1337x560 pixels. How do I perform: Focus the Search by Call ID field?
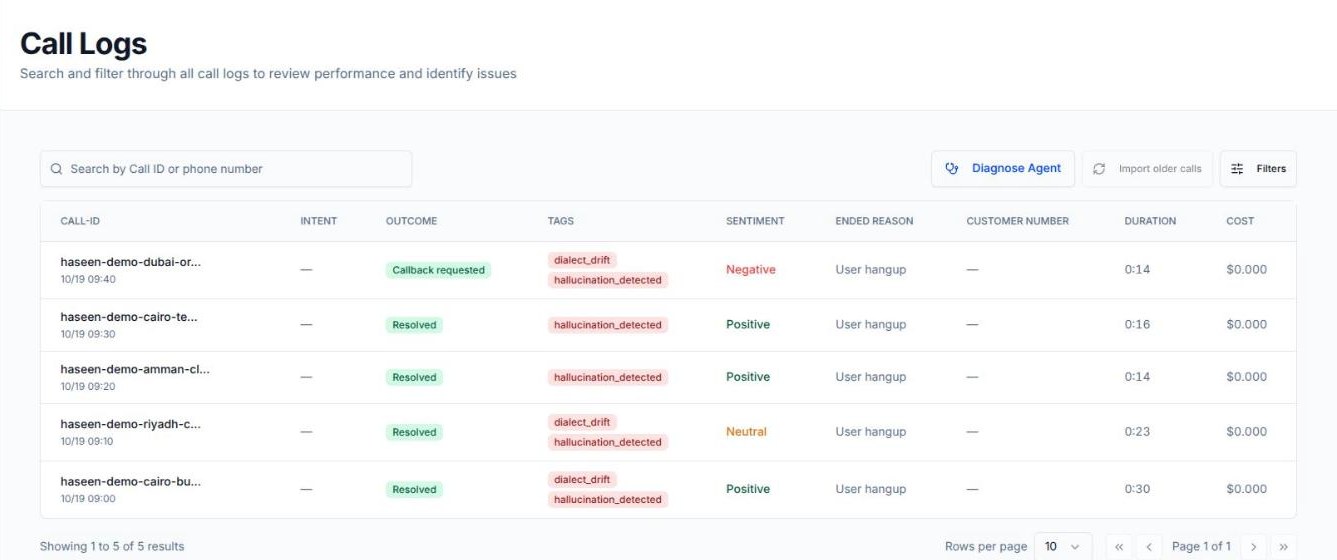tap(226, 169)
